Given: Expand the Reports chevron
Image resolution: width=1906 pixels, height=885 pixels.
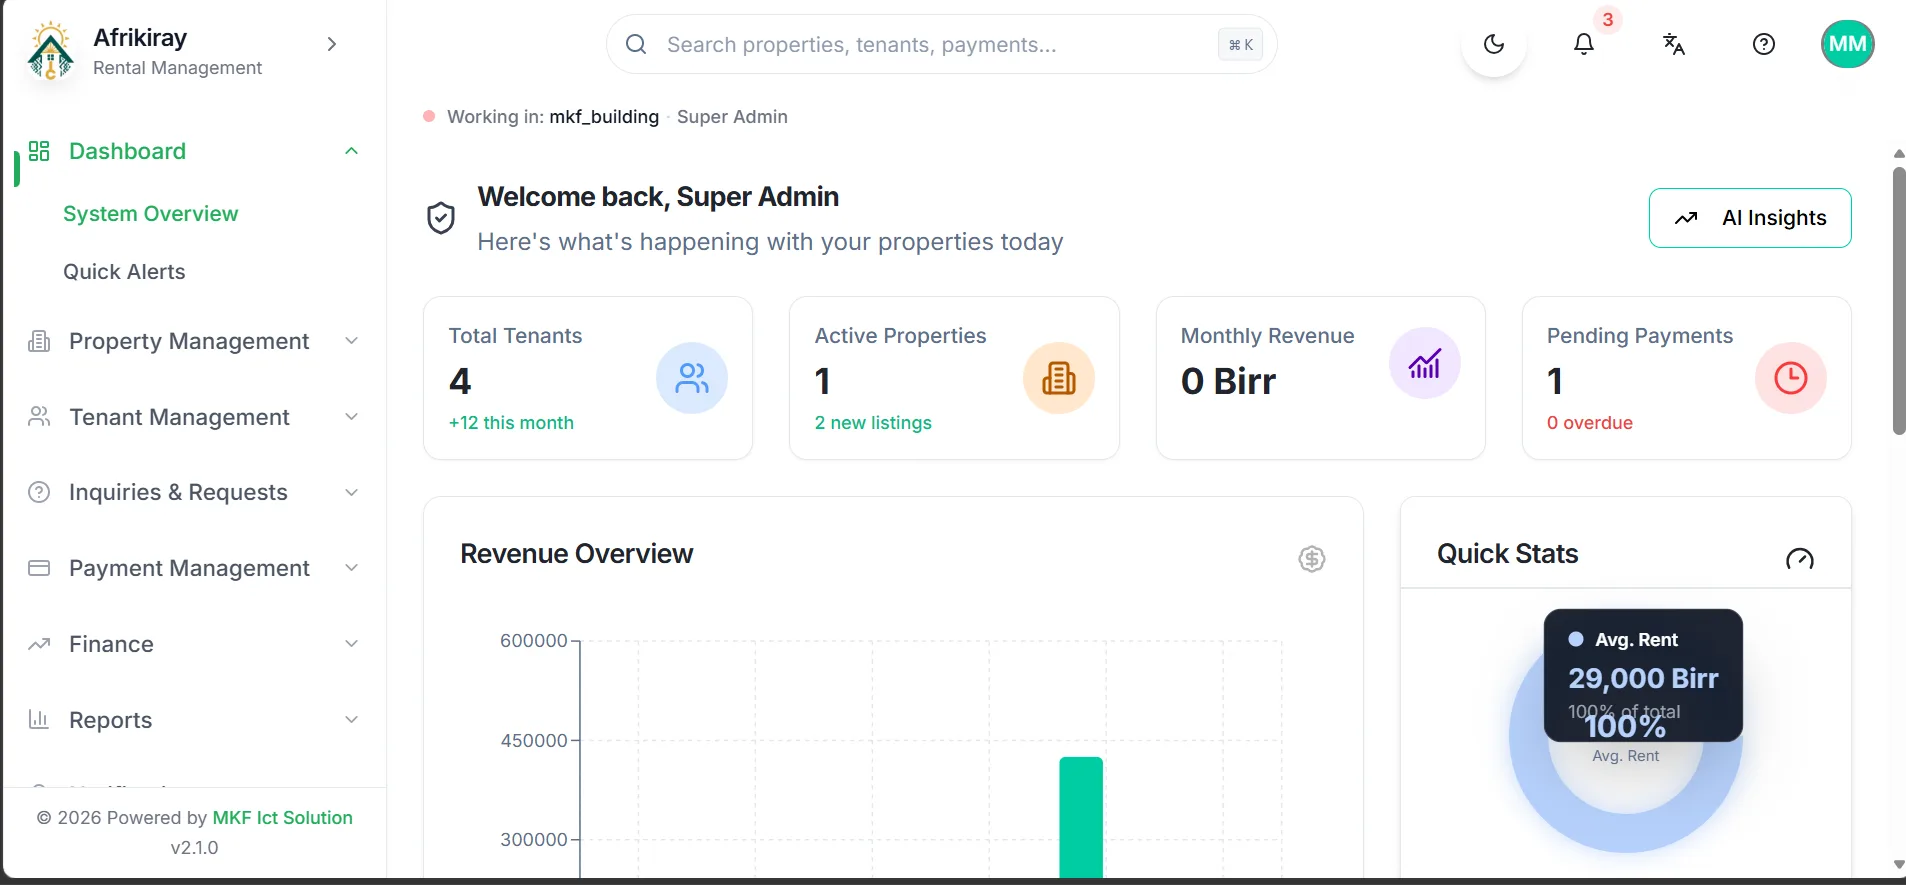Looking at the screenshot, I should click(x=351, y=719).
